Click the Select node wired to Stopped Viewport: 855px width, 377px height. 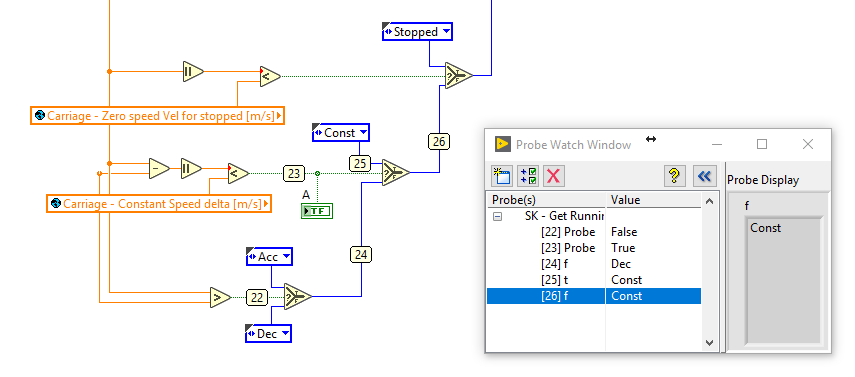click(x=459, y=75)
